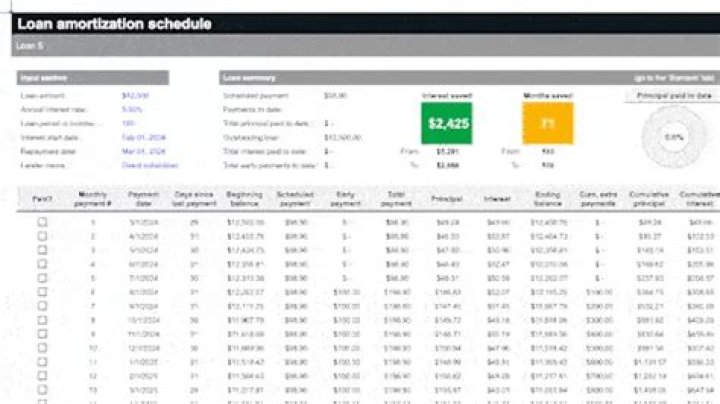Click the 'Input section' header bar
720x404 pixels.
click(92, 77)
